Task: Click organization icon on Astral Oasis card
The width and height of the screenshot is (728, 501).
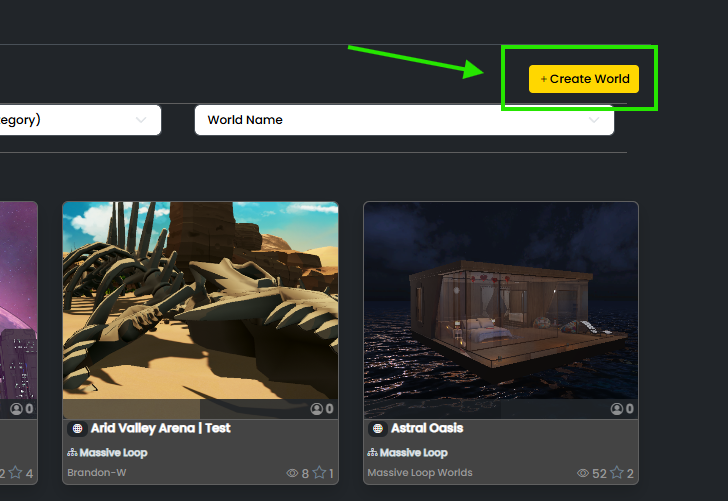Action: (x=372, y=453)
